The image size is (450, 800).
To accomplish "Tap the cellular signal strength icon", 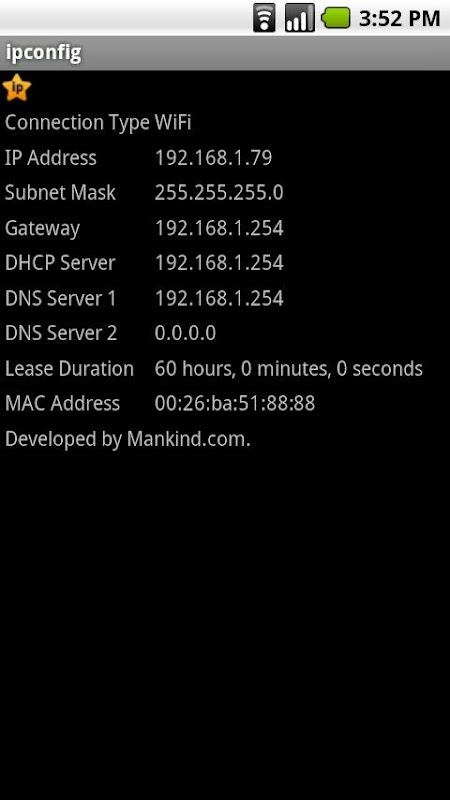I will coord(299,18).
